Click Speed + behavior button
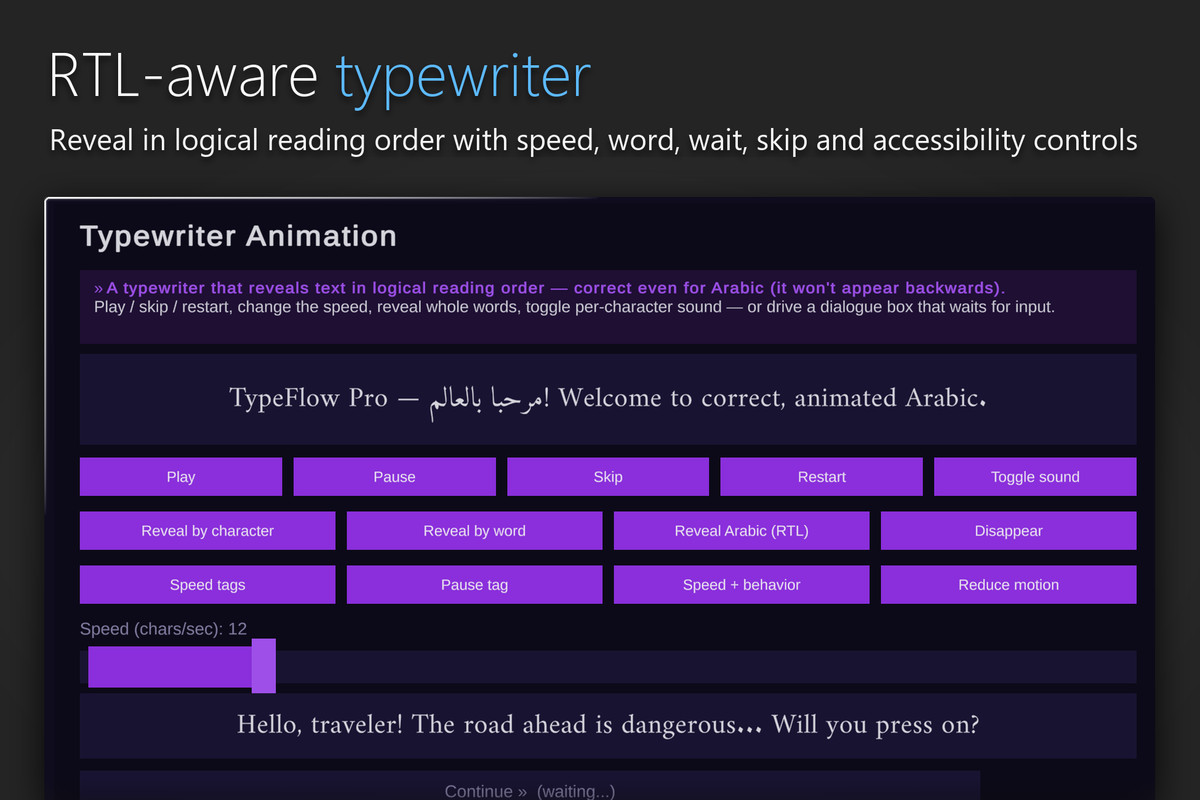Viewport: 1200px width, 800px height. pyautogui.click(x=741, y=585)
